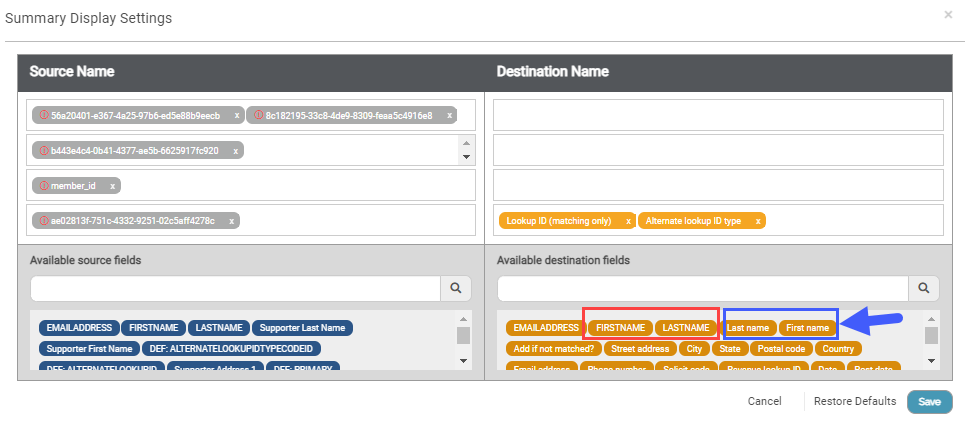Remove the 8c182195-33c8 source tag

coord(449,116)
